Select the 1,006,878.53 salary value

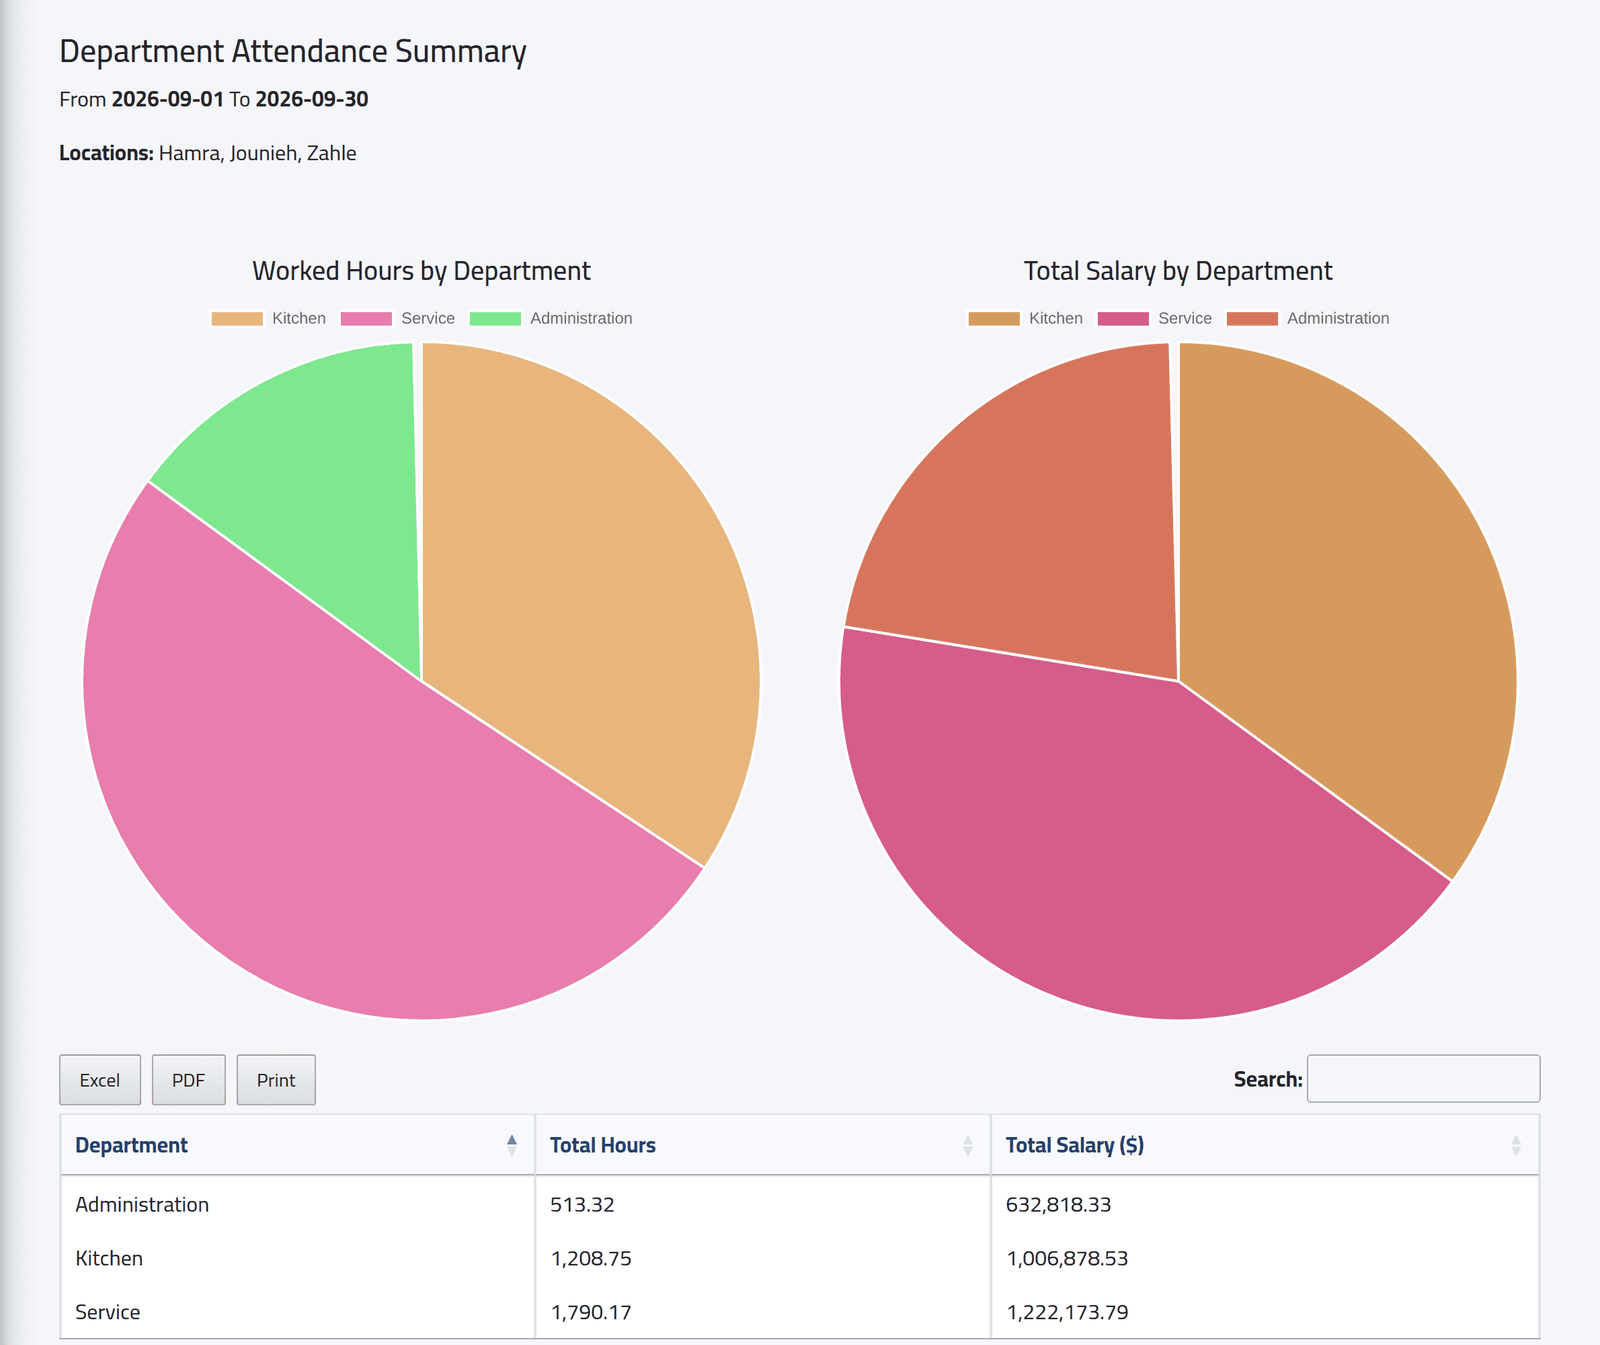[1067, 1258]
